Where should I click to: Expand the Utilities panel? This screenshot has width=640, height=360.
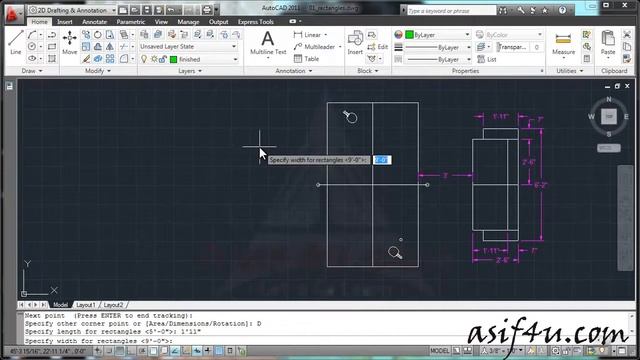(569, 71)
